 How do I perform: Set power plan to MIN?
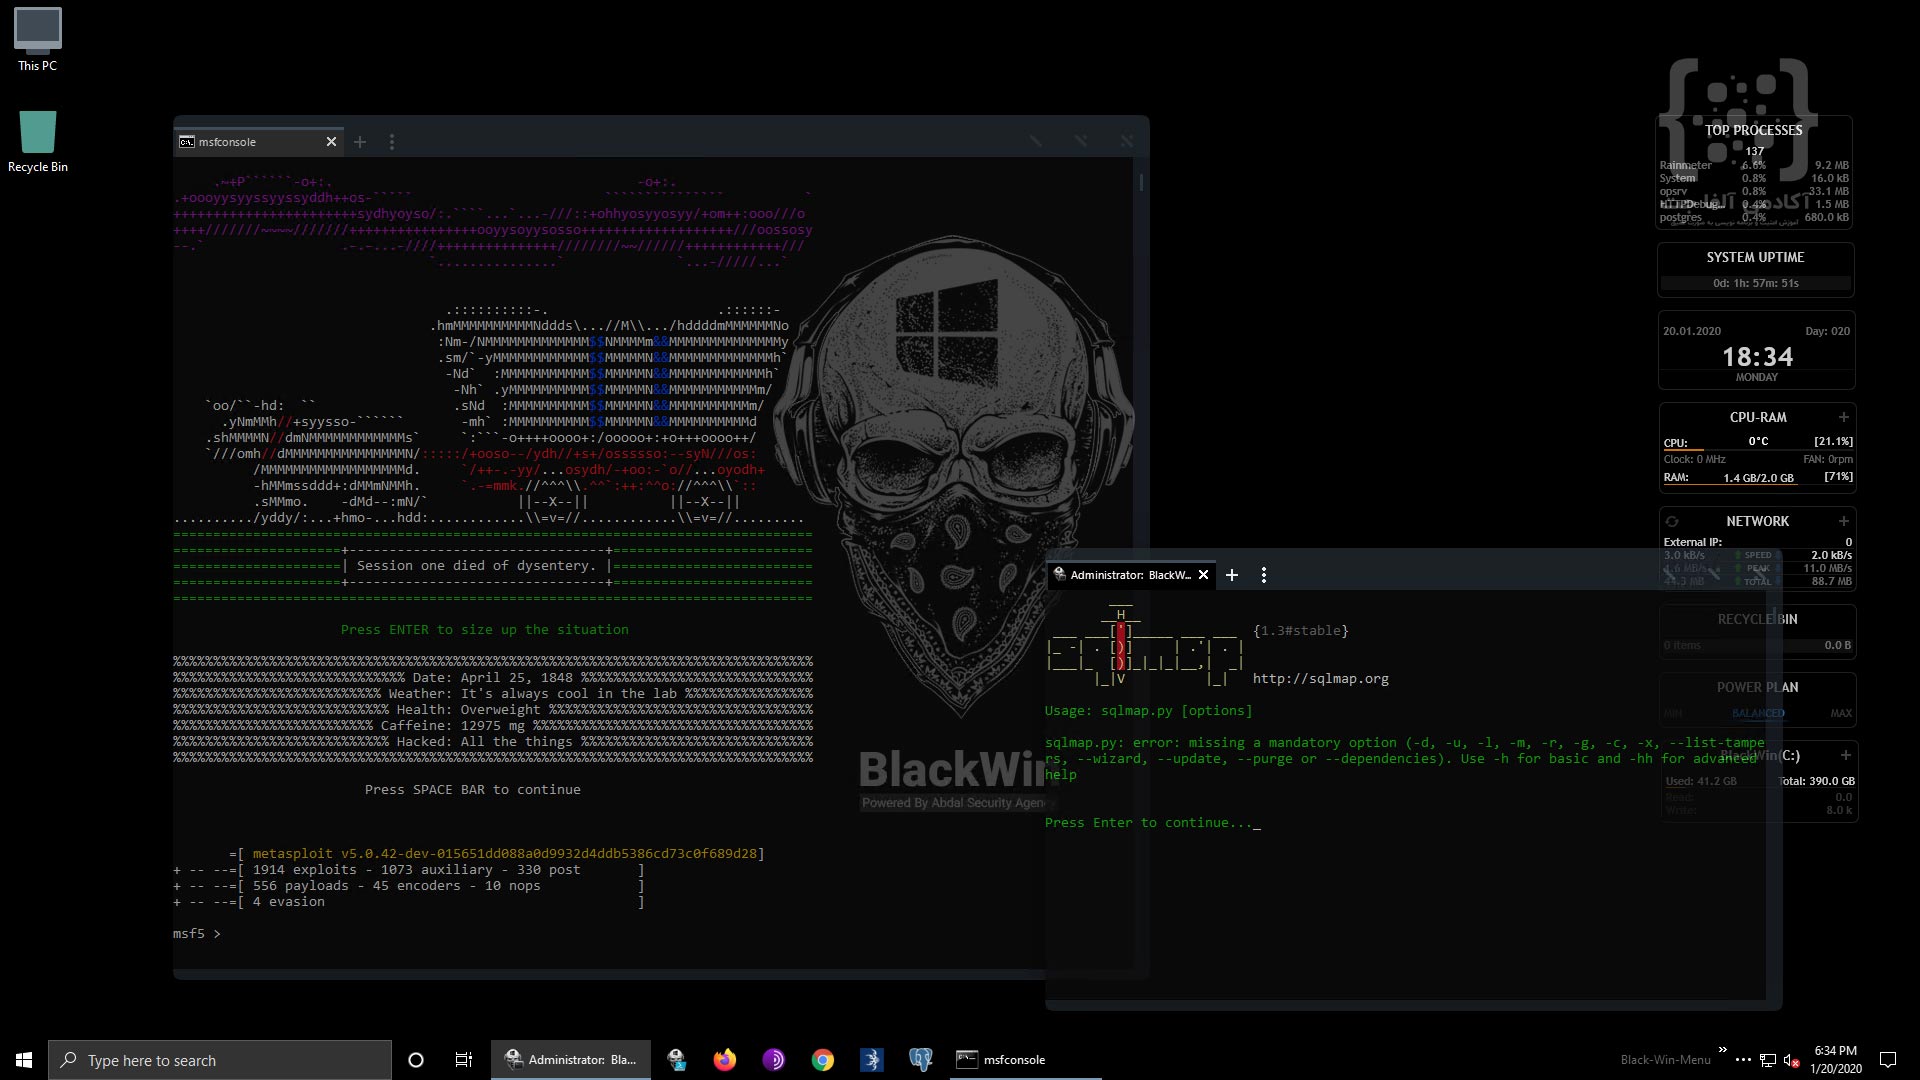(x=1673, y=713)
